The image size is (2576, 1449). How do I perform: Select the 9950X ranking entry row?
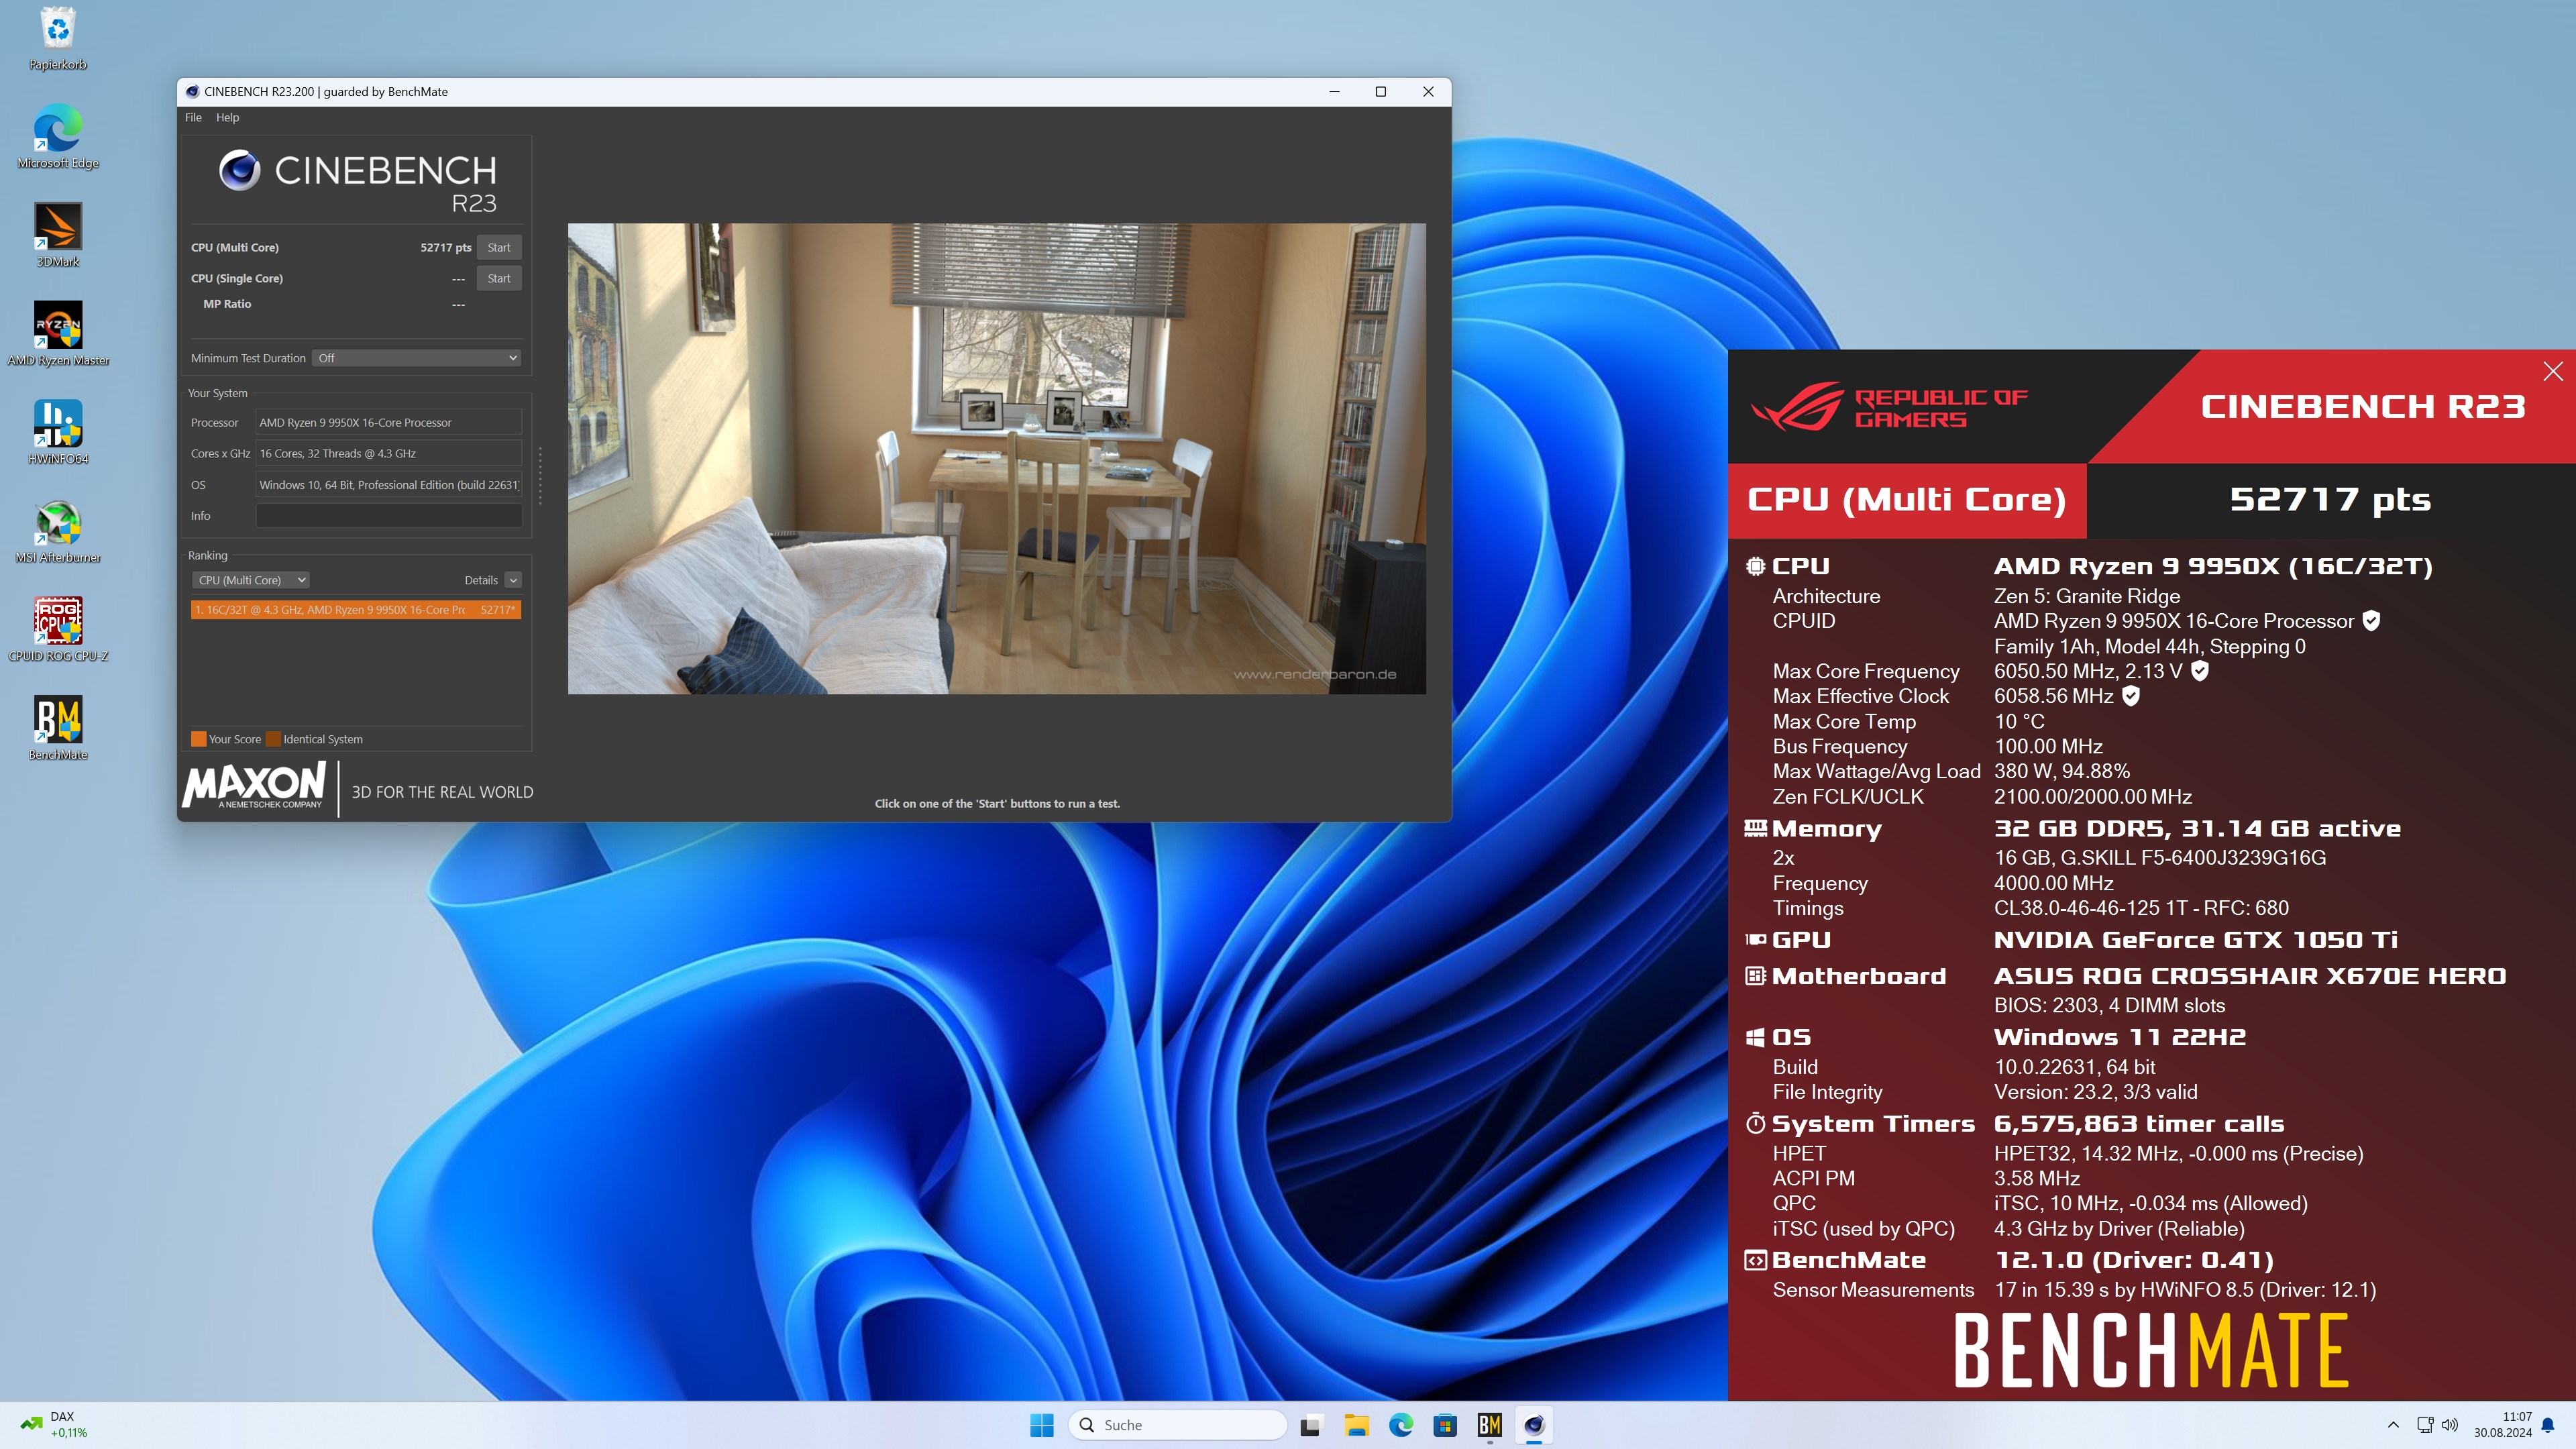click(x=355, y=610)
